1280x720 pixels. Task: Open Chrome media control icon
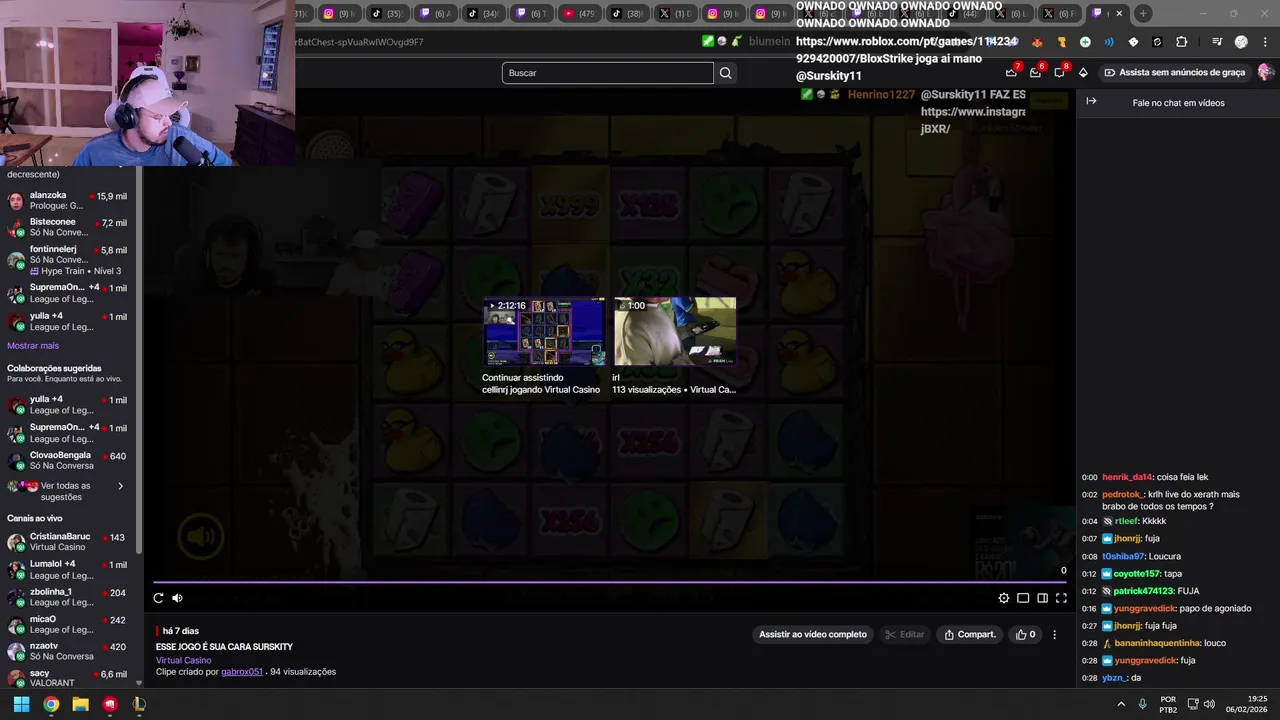[x=1217, y=42]
